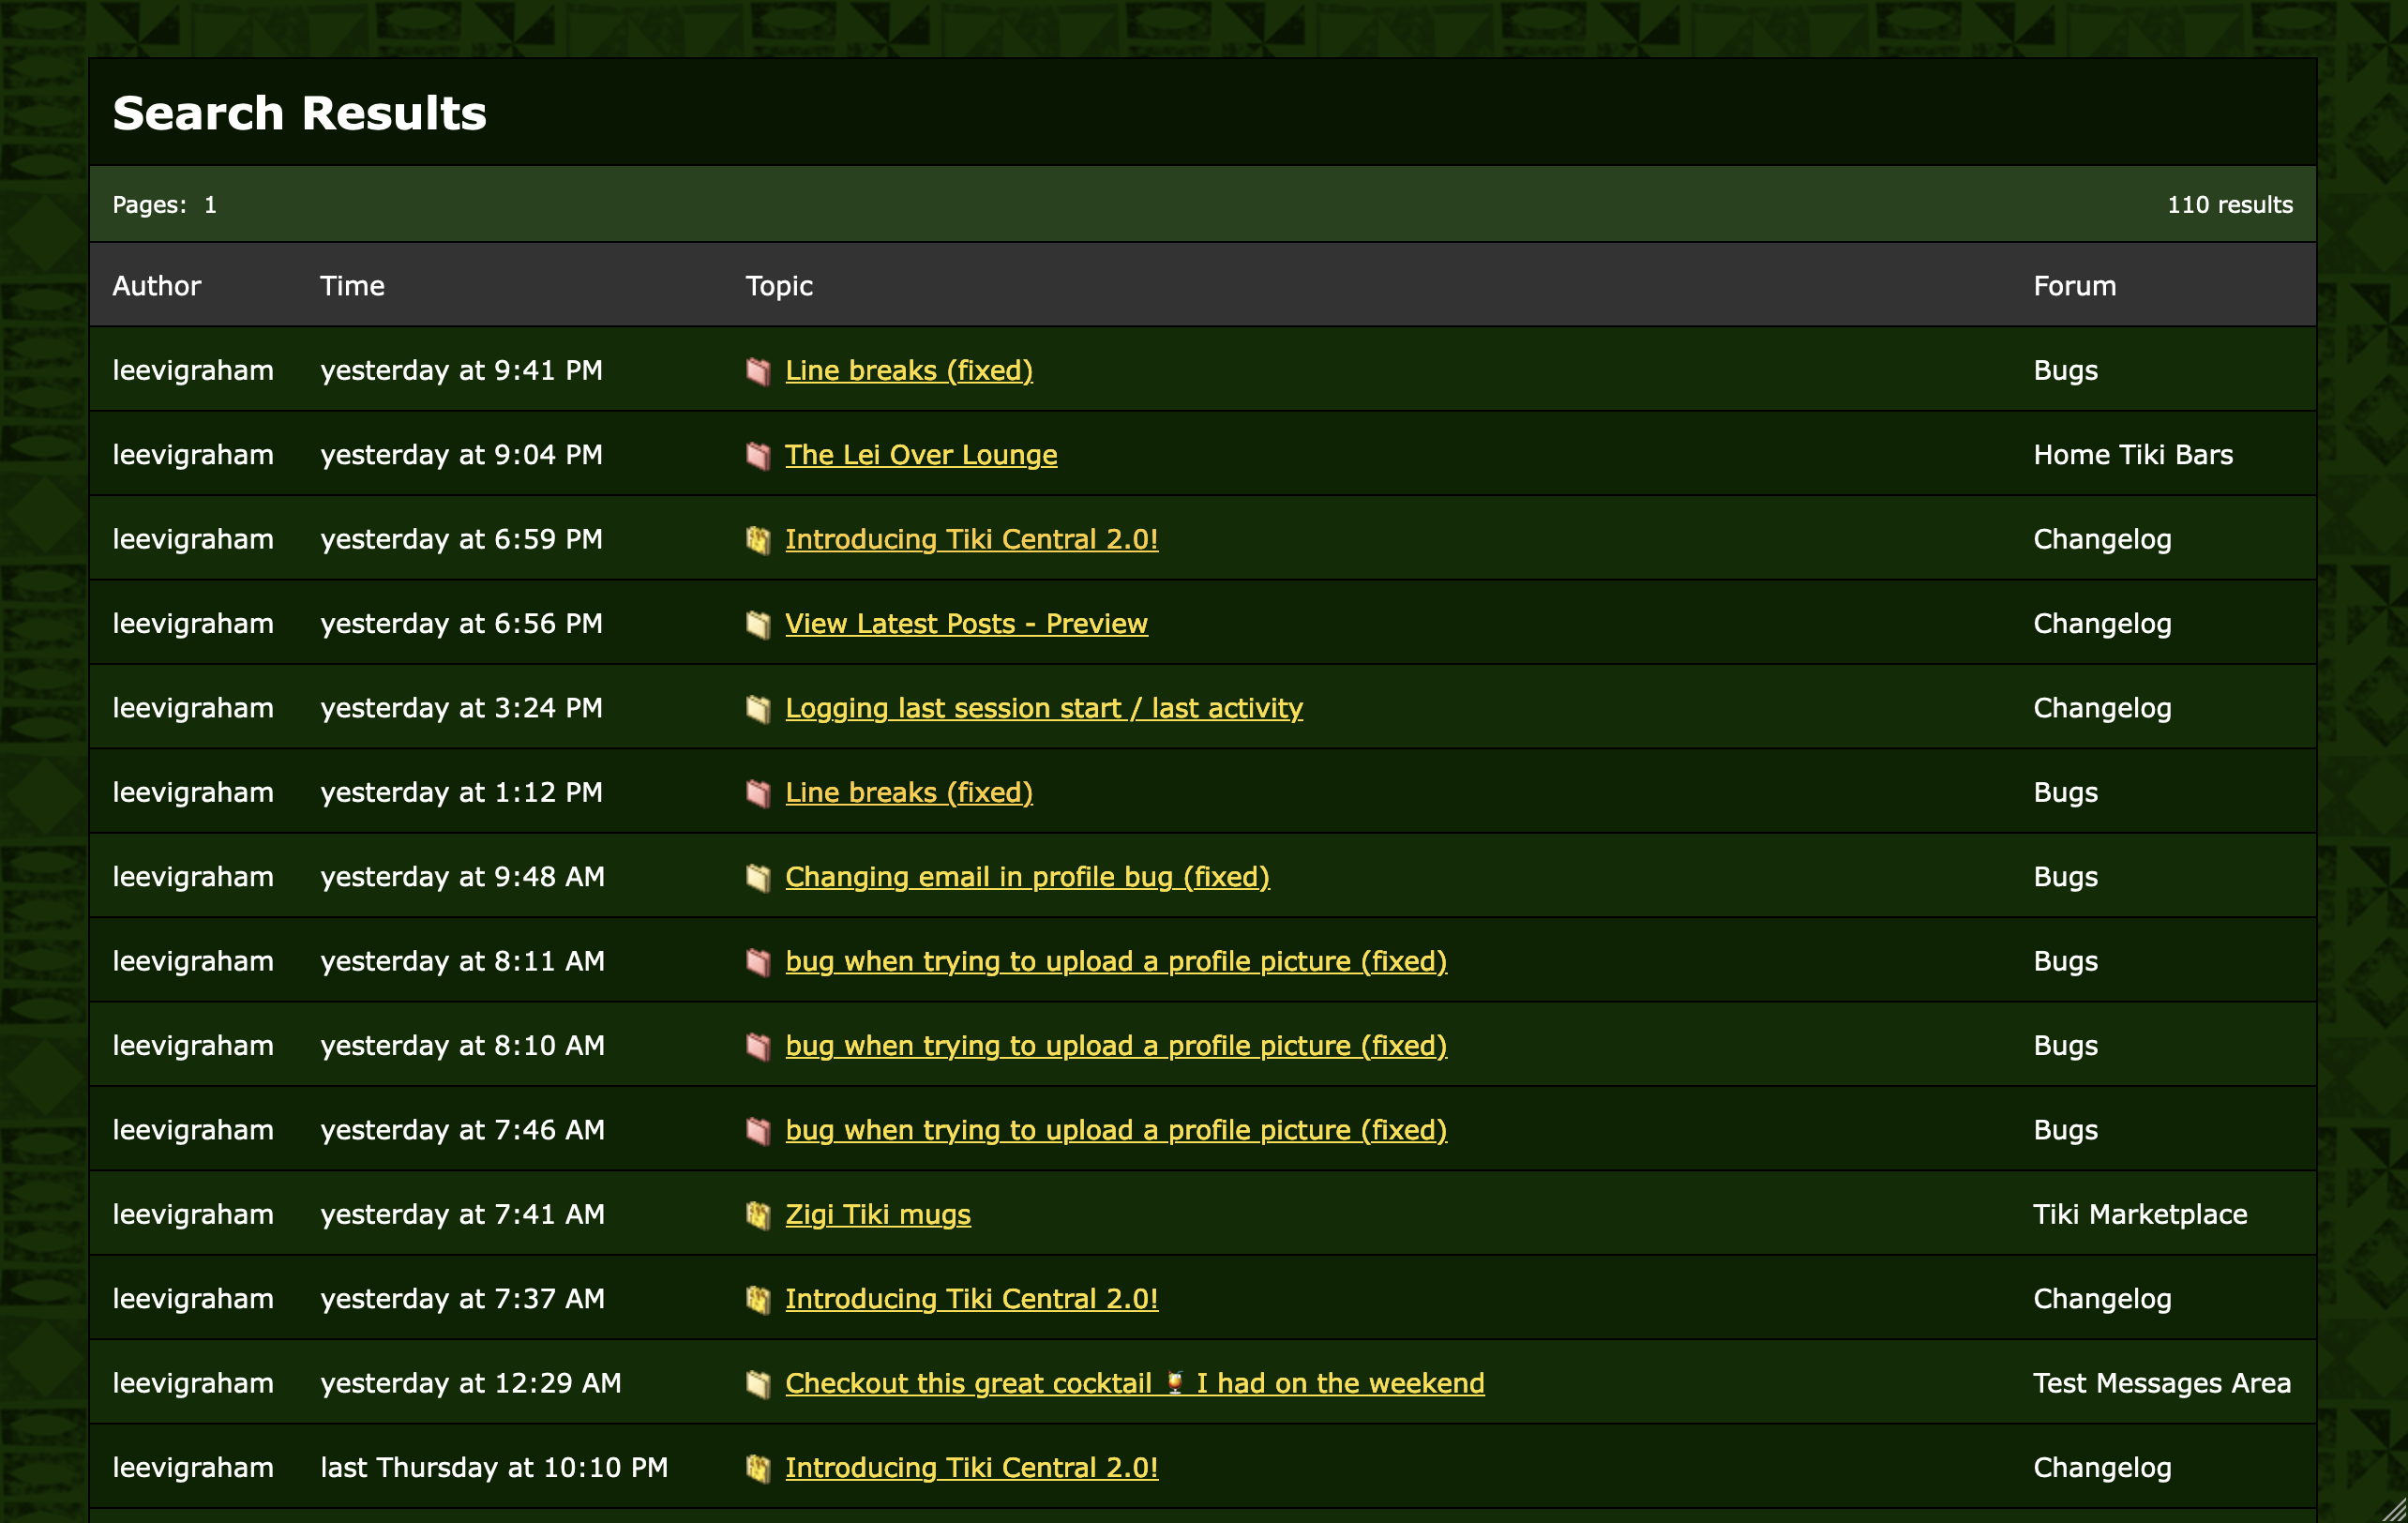Open profile picture bug topic posted 7:46 AM

click(x=1115, y=1130)
